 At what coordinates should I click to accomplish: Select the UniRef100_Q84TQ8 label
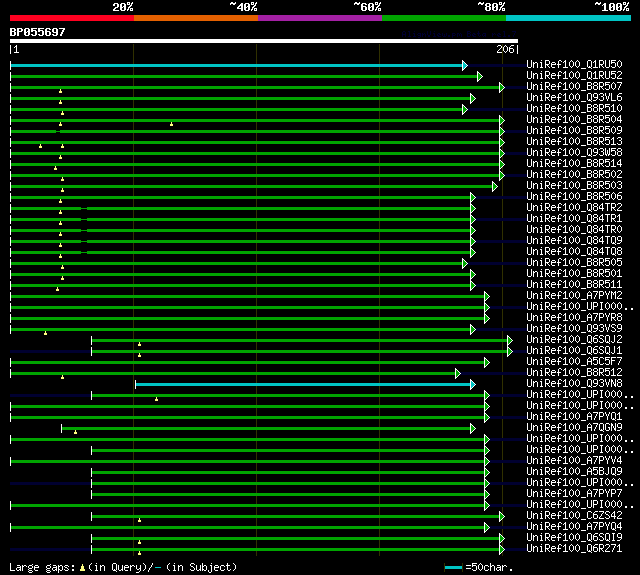[x=574, y=252]
